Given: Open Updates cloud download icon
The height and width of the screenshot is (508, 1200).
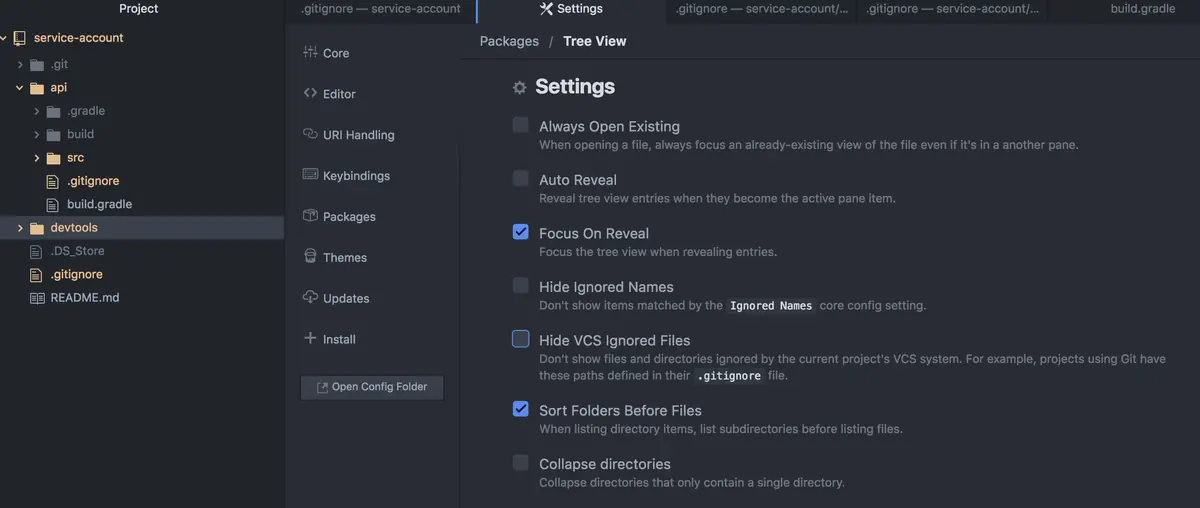Looking at the screenshot, I should coord(310,298).
